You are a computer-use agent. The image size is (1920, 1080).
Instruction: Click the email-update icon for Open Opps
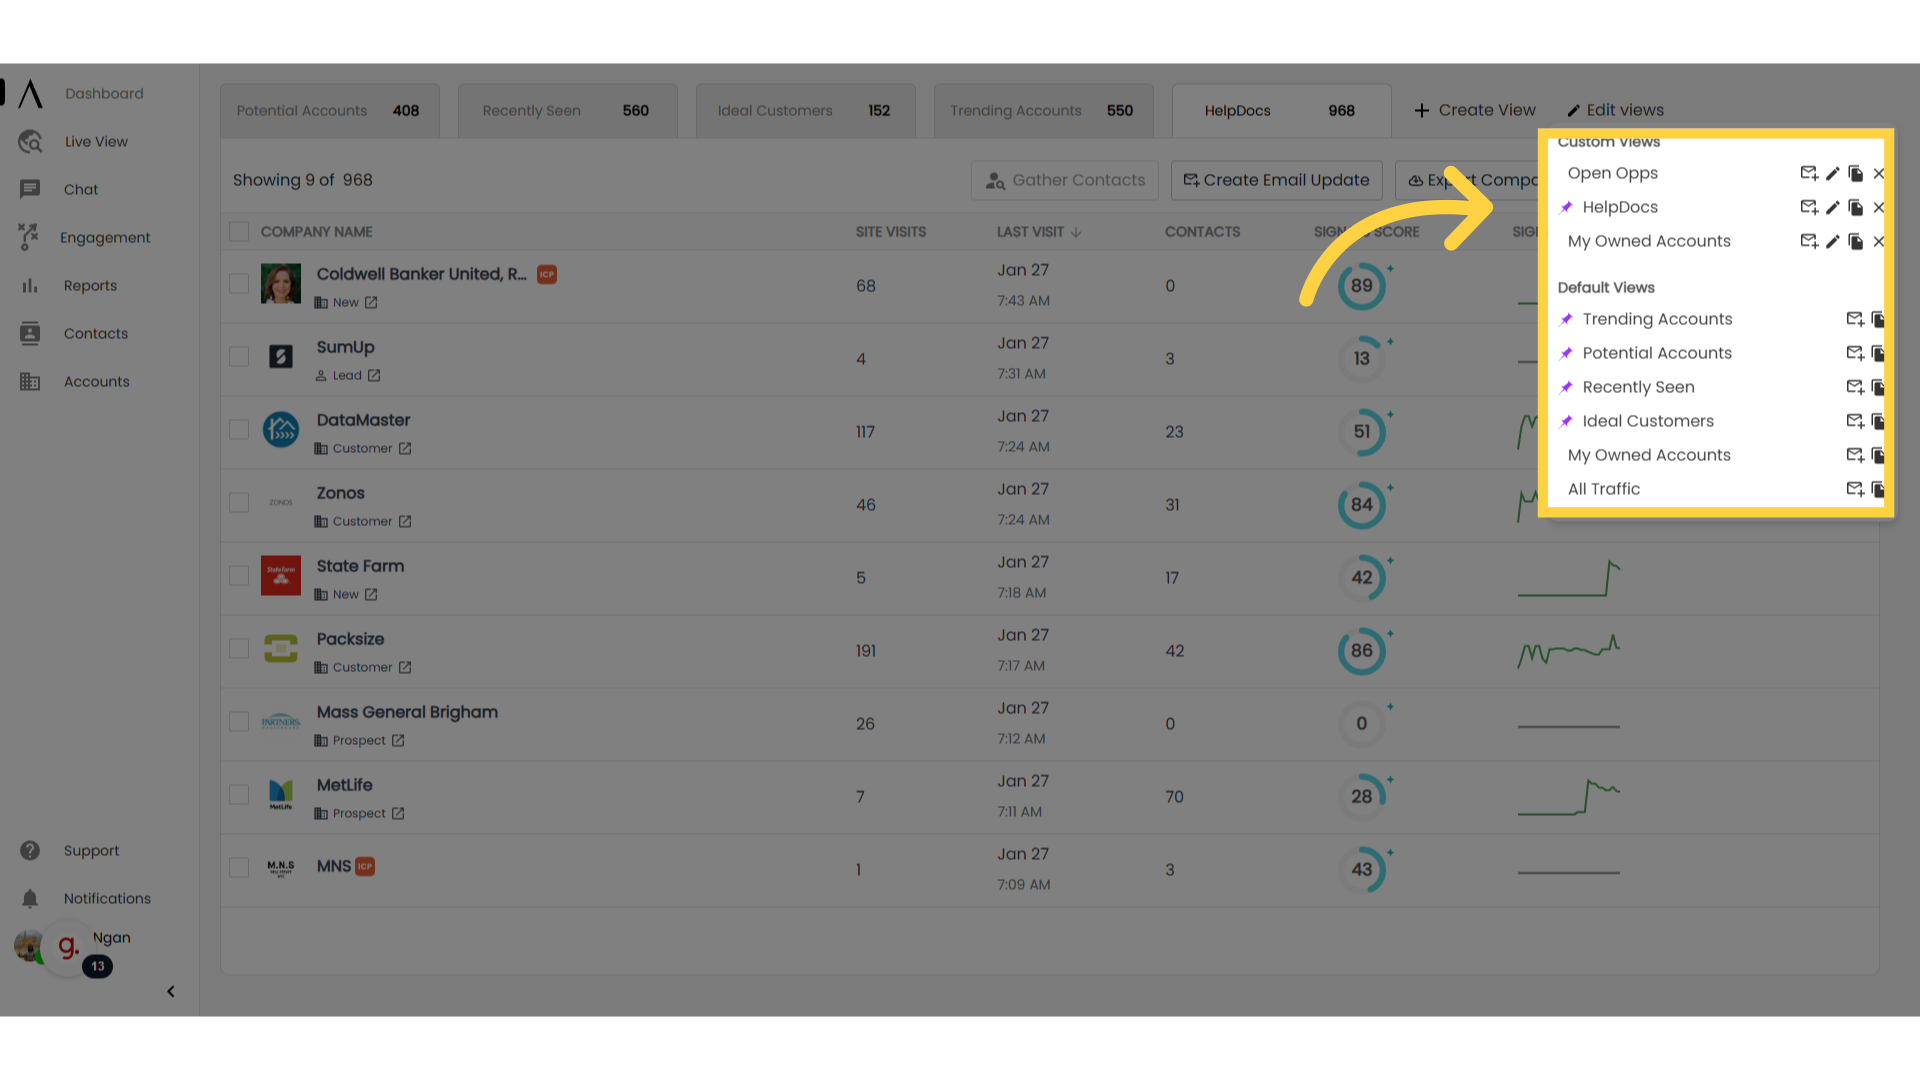[1809, 174]
